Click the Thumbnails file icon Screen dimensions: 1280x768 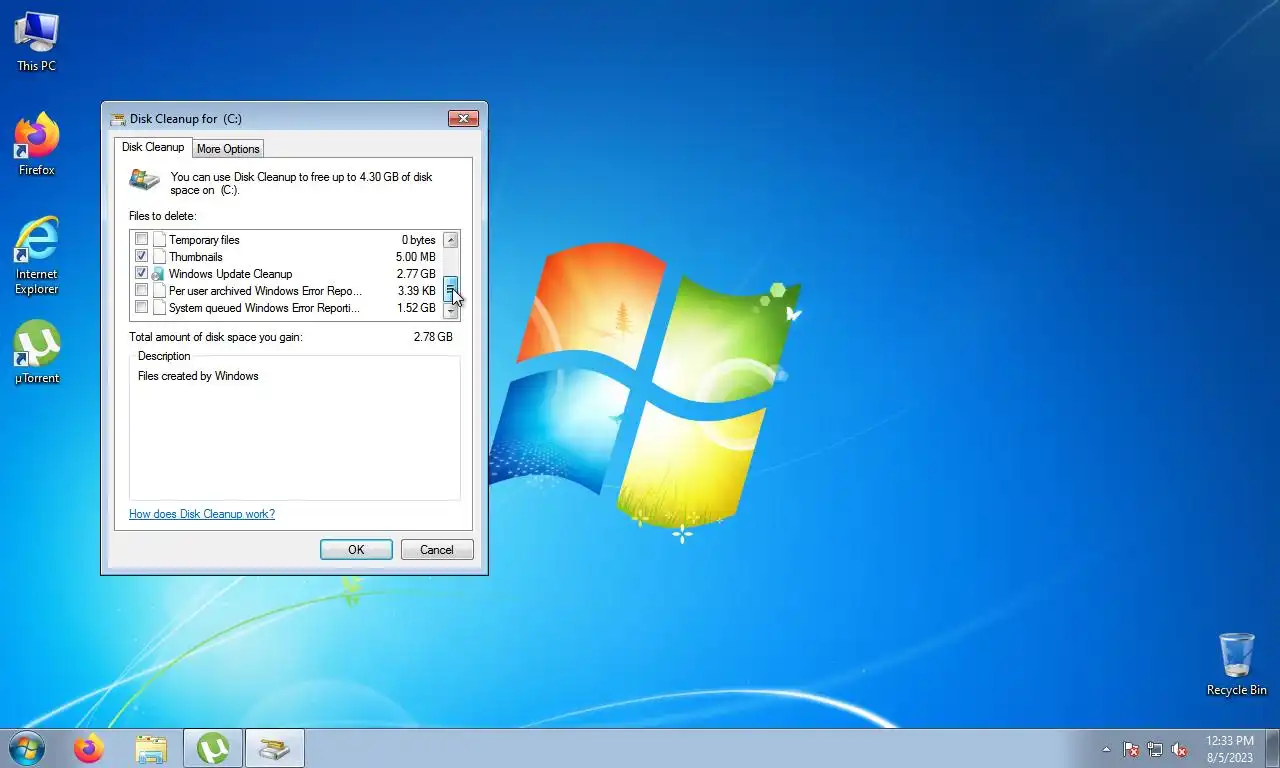click(x=158, y=257)
